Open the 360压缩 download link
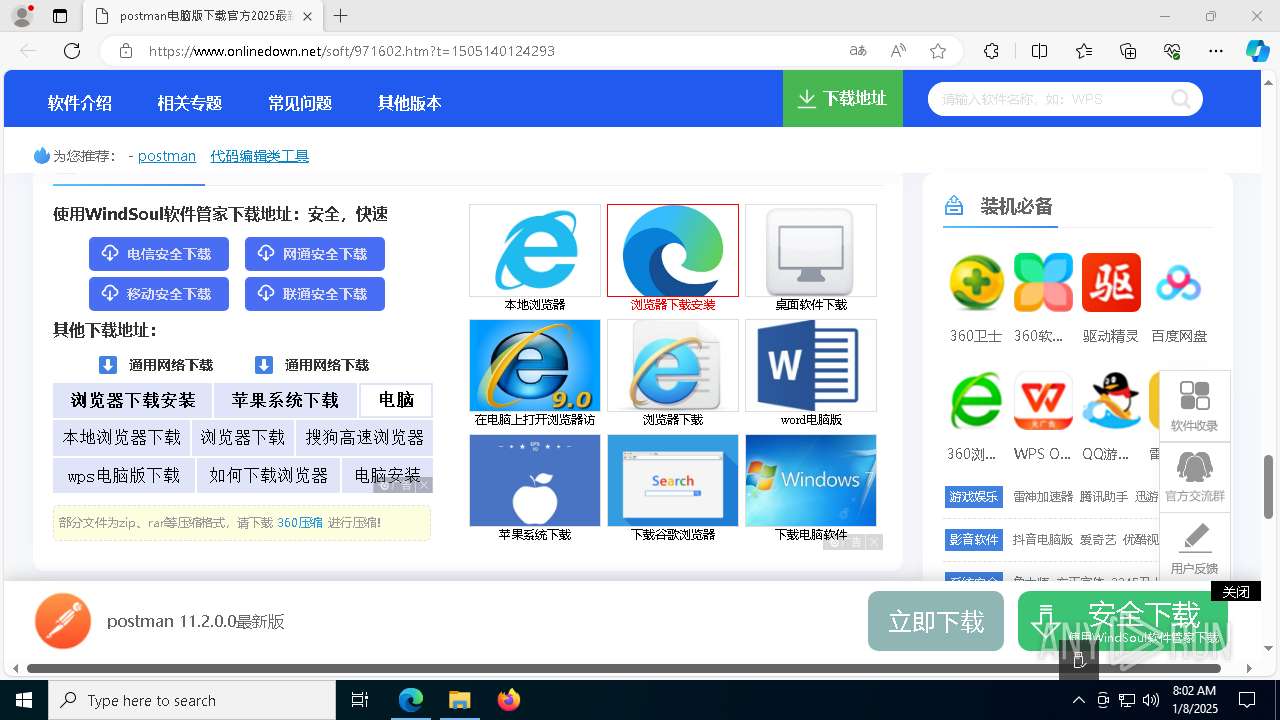 300,522
